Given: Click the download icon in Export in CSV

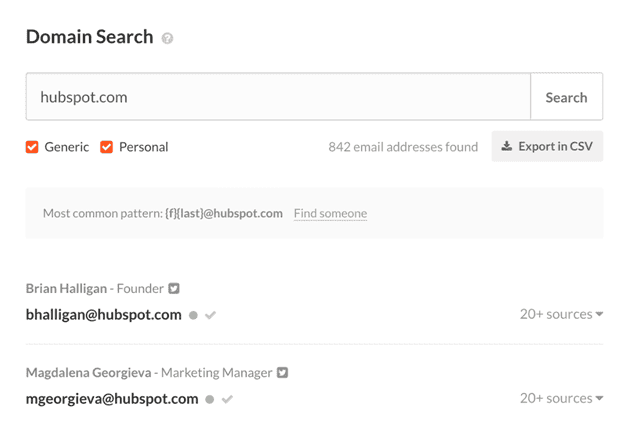Looking at the screenshot, I should [507, 146].
